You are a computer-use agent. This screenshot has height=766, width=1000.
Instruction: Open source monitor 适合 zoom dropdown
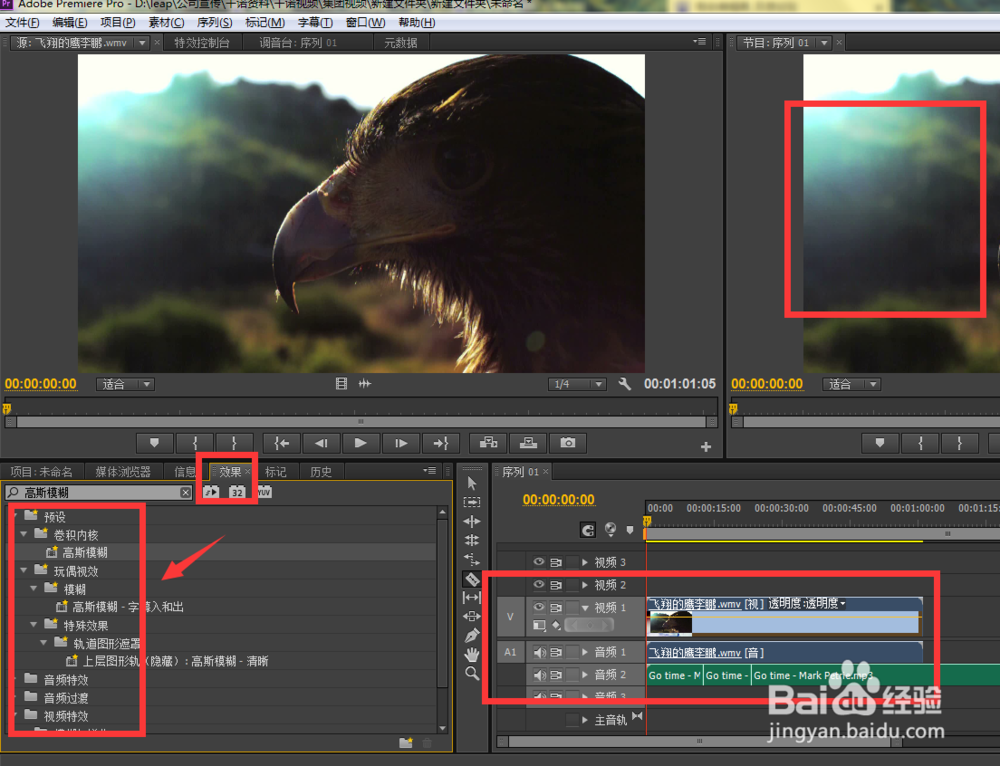(126, 384)
